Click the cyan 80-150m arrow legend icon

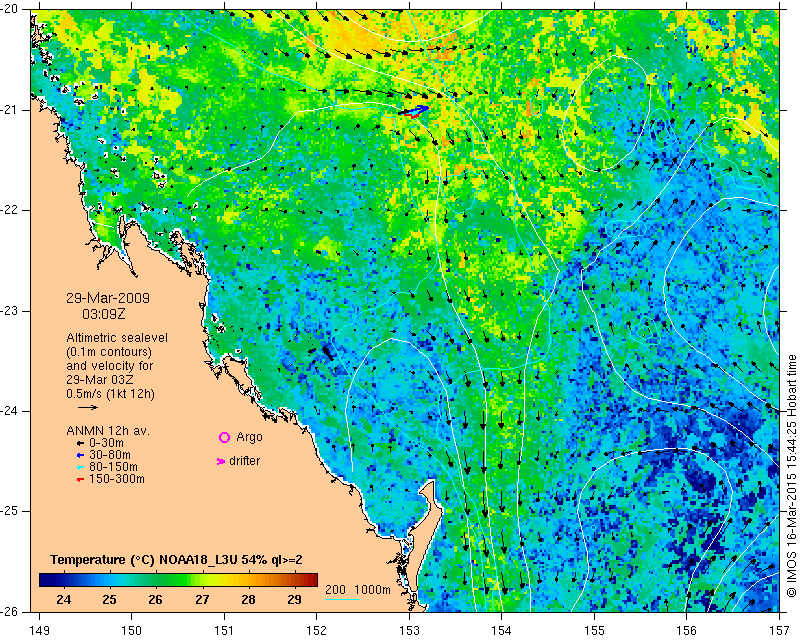pos(80,467)
